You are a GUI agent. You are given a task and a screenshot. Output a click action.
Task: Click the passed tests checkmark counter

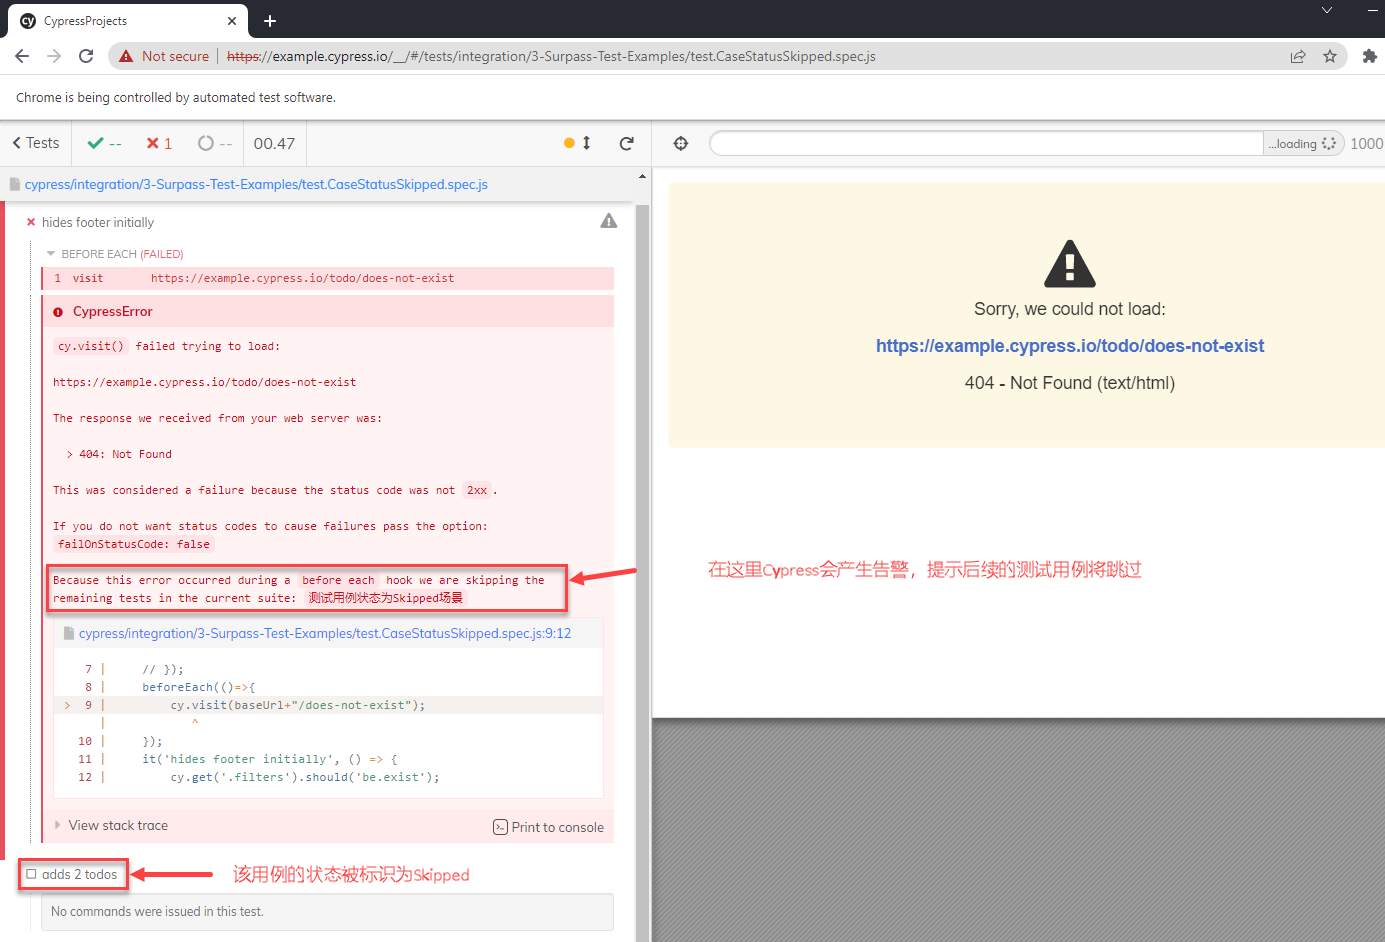coord(104,143)
